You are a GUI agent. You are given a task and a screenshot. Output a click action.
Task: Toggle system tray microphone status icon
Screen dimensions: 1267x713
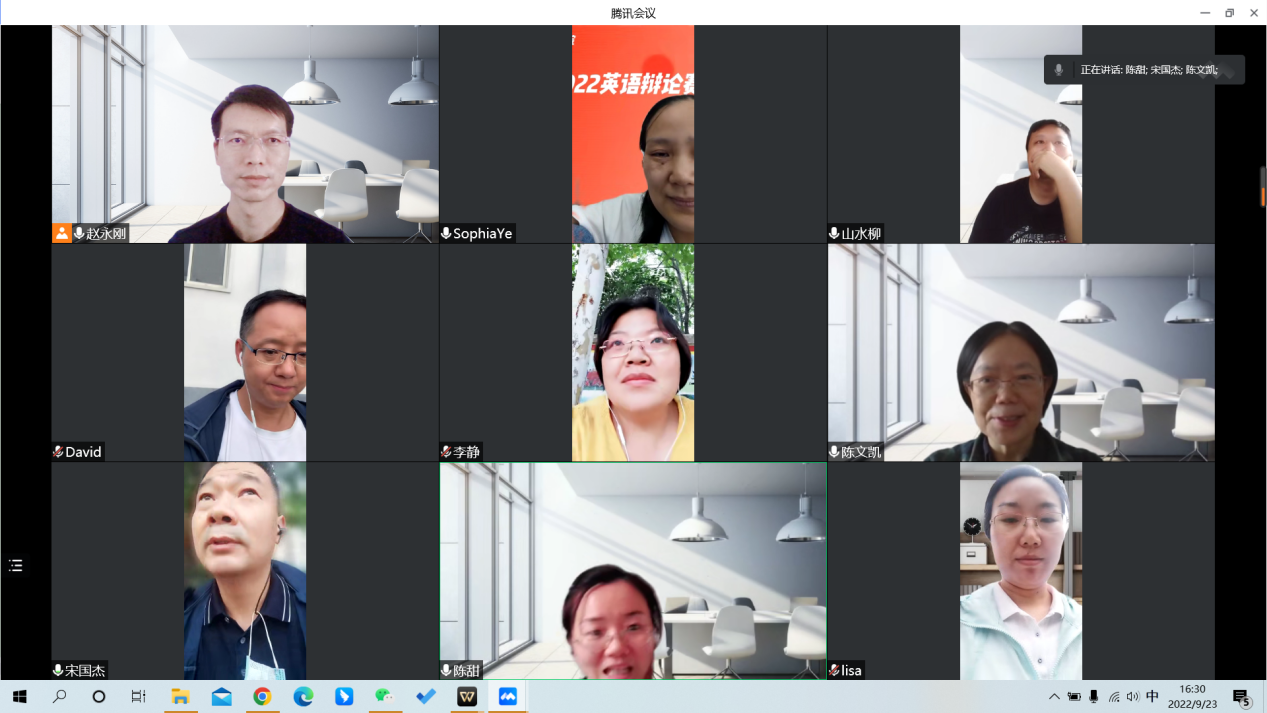tap(1094, 697)
